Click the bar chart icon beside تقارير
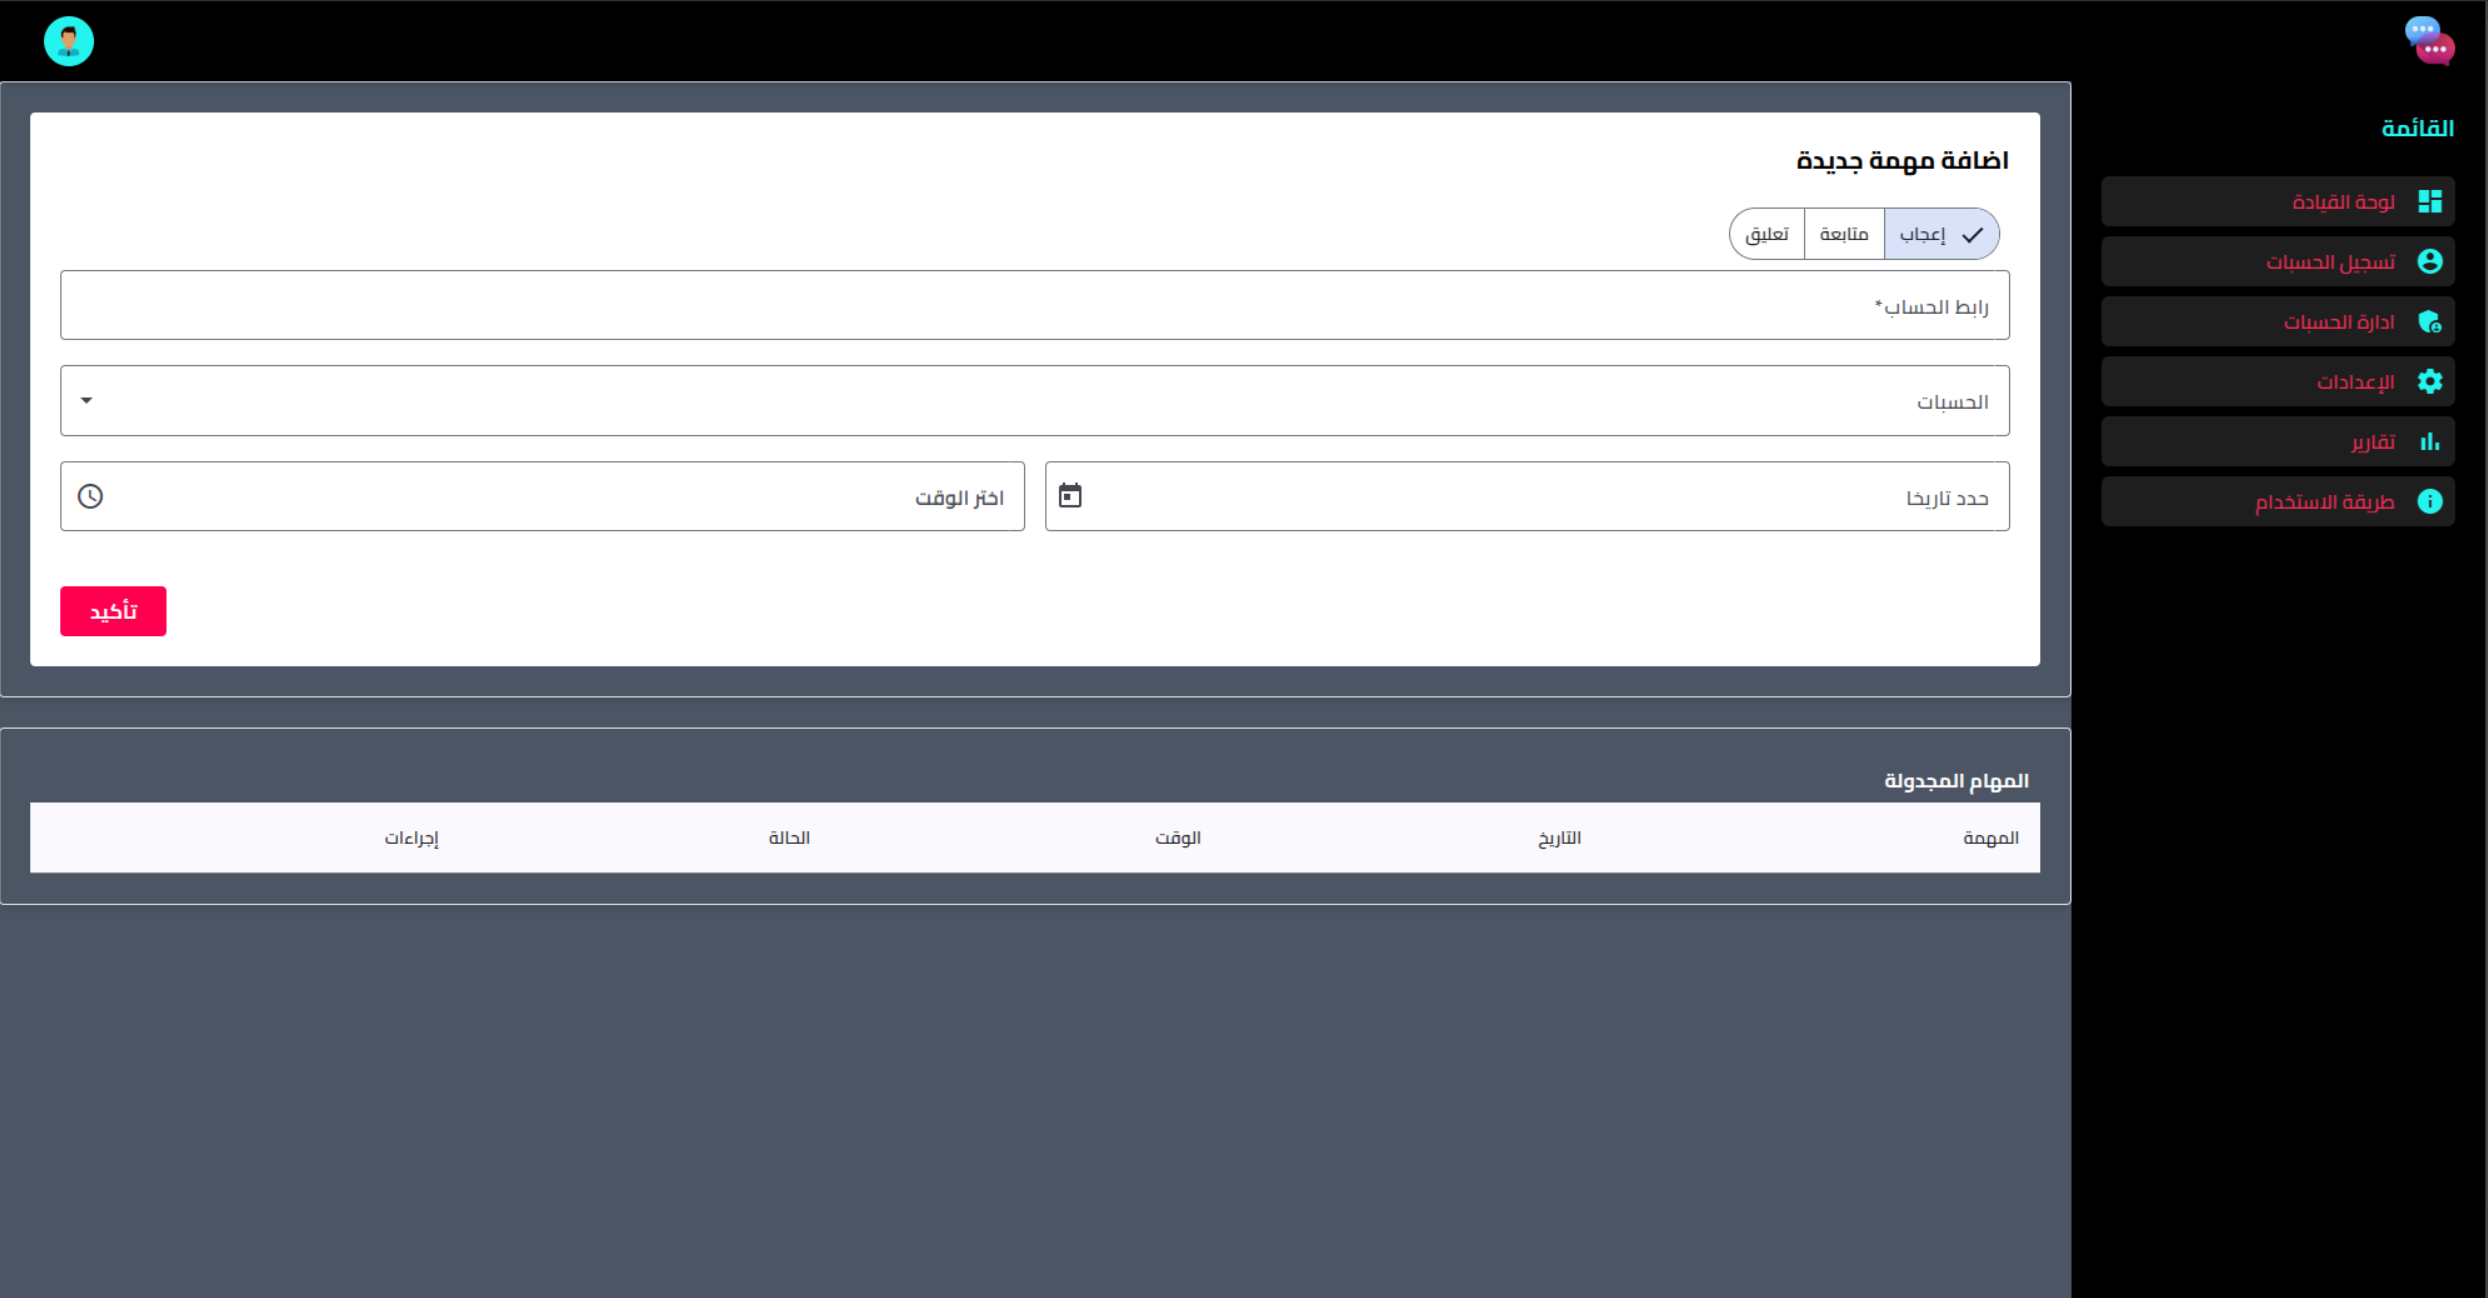Image resolution: width=2488 pixels, height=1298 pixels. click(2430, 441)
